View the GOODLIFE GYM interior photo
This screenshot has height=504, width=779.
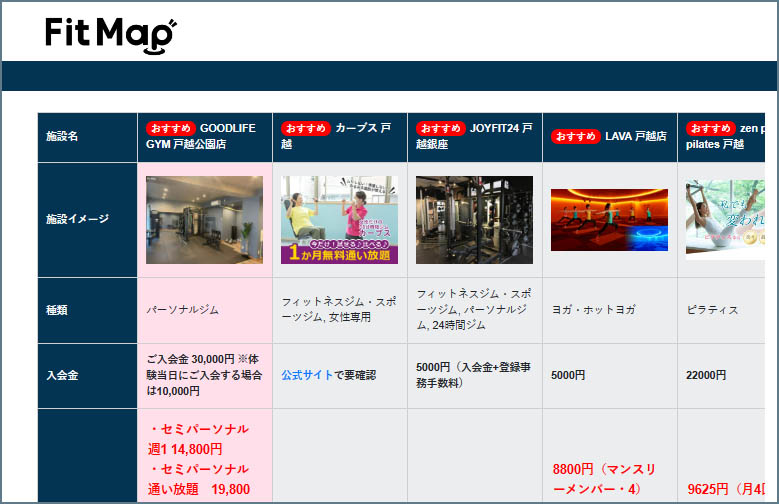pos(204,220)
